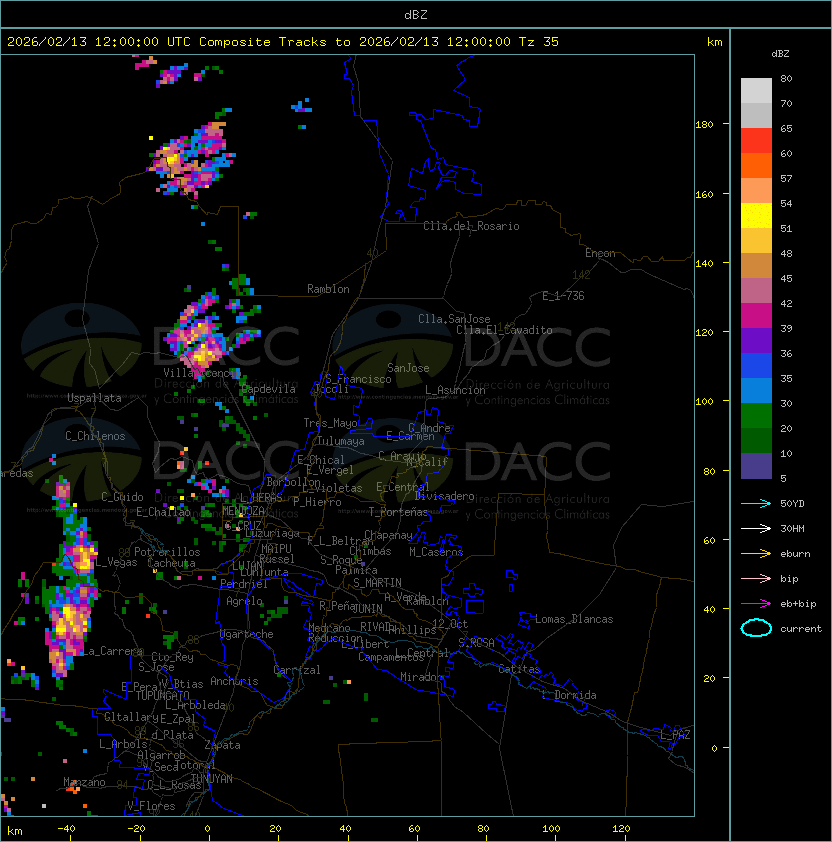
Task: Click the 'Manzano' place label
Action: 84,782
